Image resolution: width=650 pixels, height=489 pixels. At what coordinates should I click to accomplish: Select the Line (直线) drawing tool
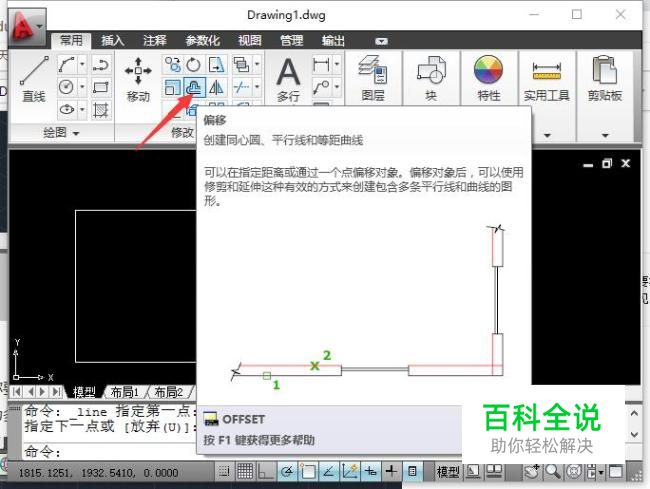coord(34,80)
